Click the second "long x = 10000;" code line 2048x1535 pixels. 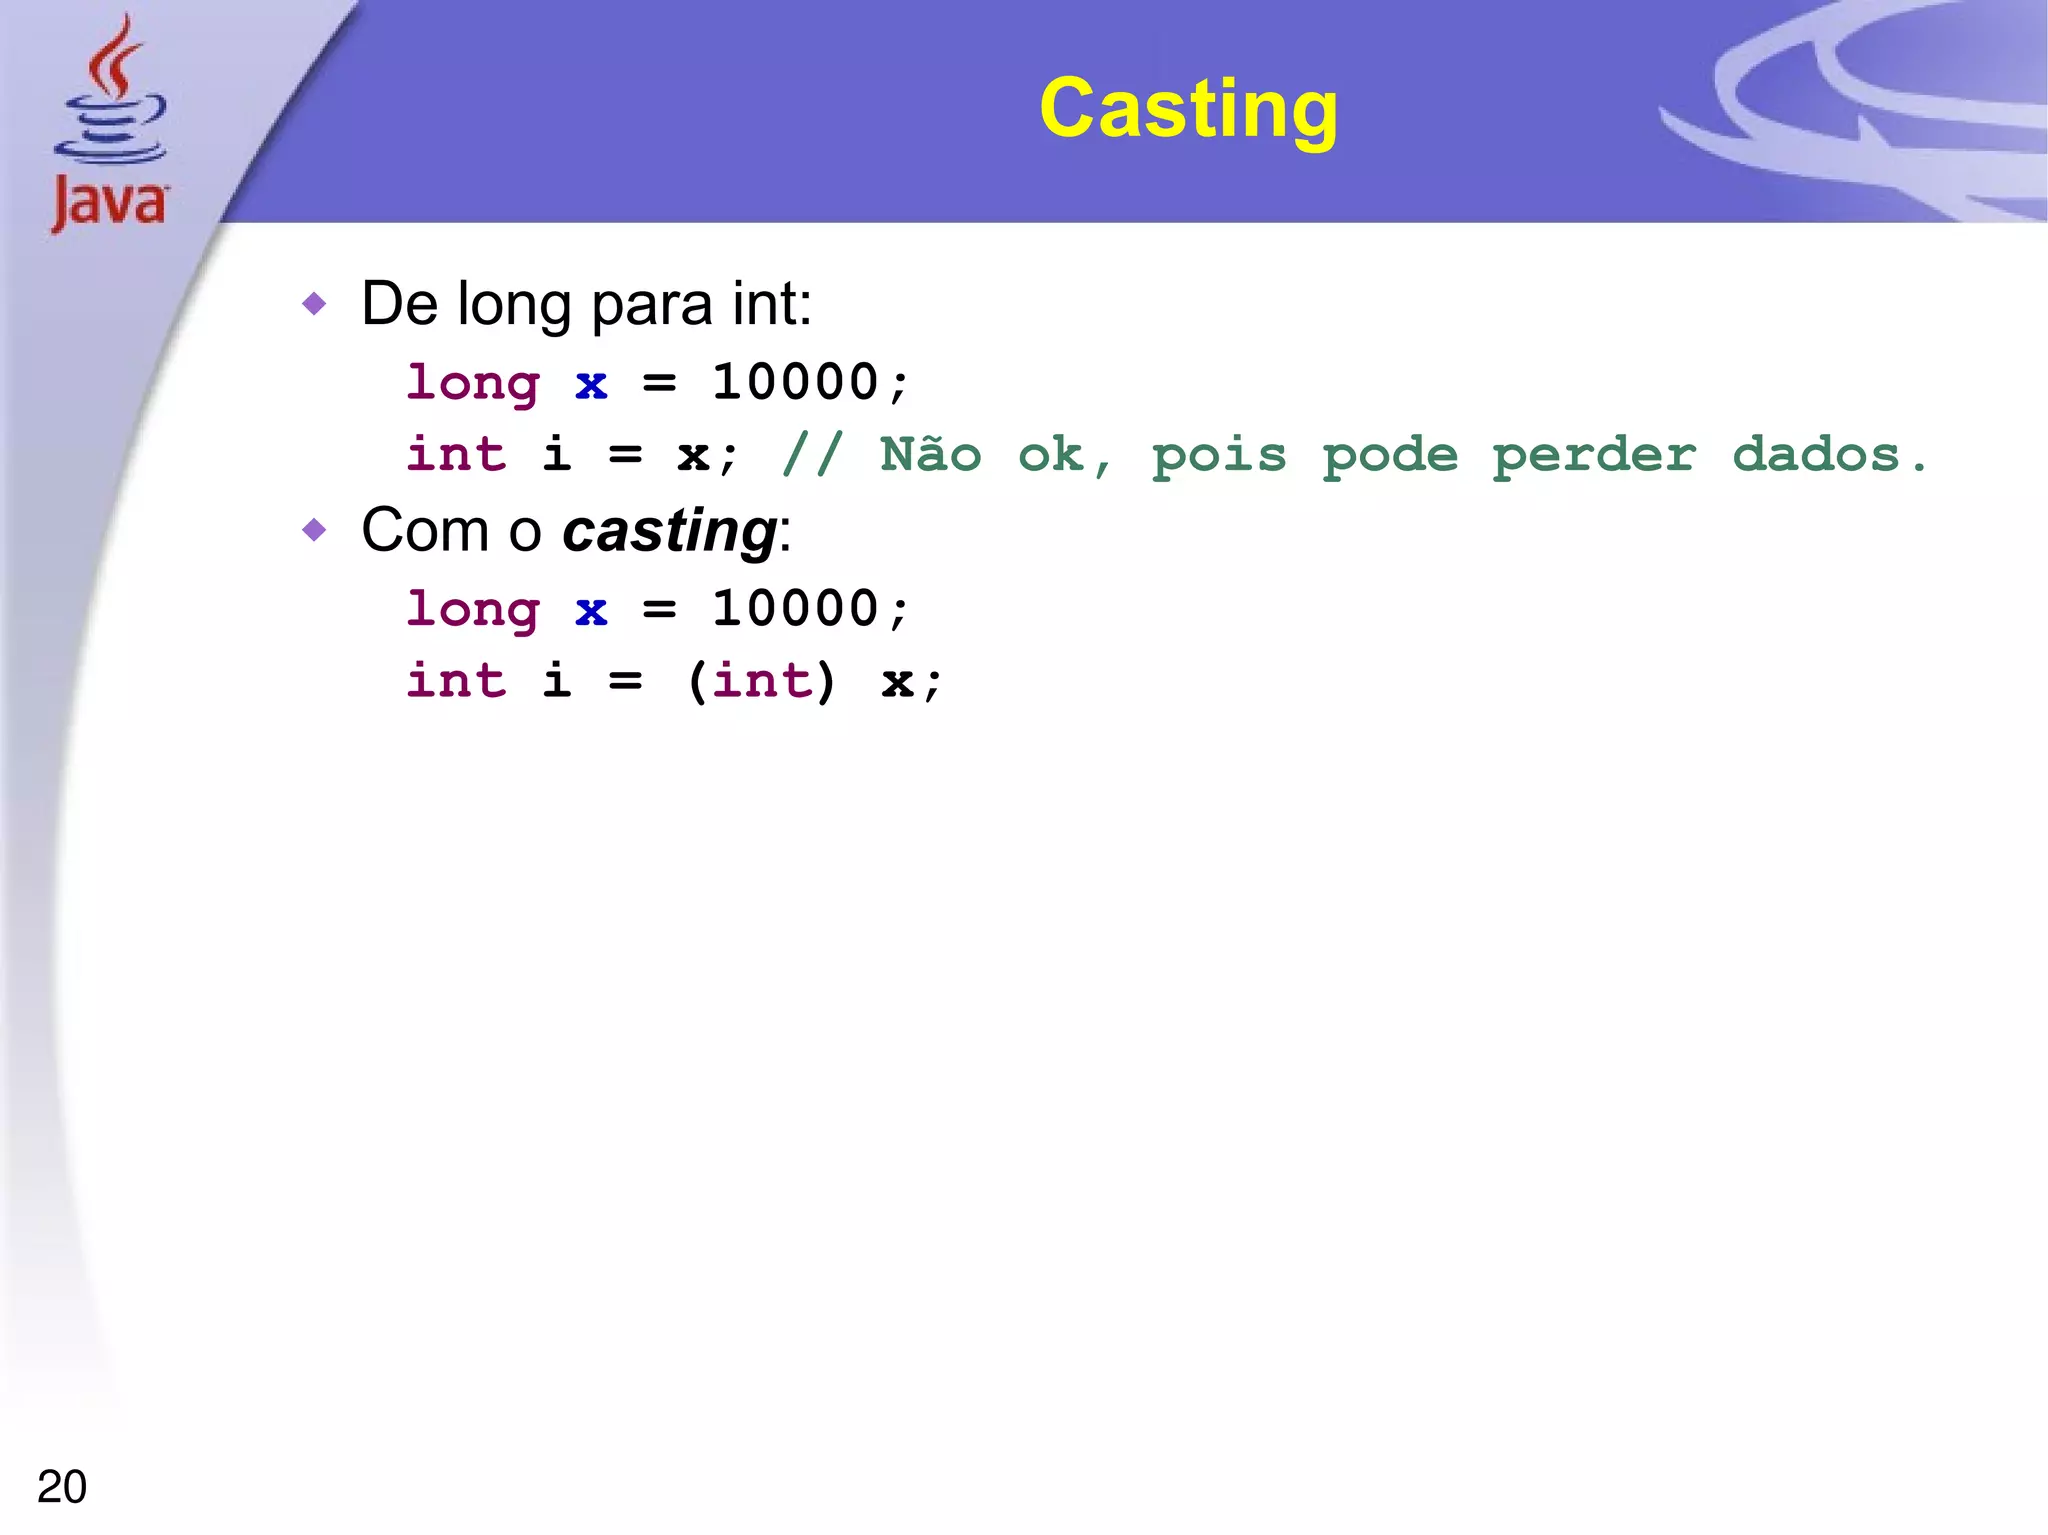(658, 609)
